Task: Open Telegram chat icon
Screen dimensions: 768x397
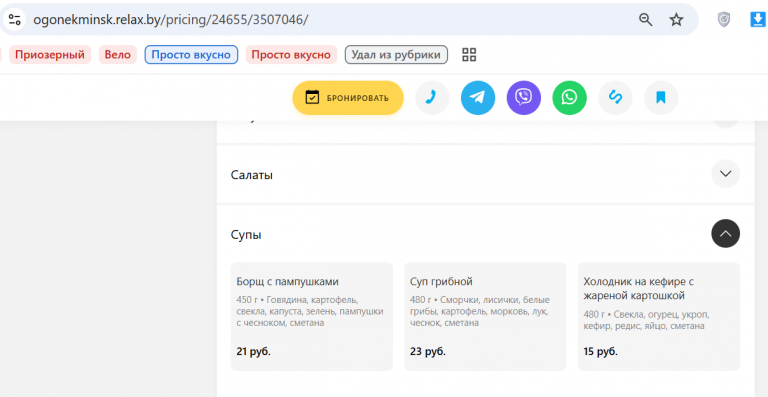Action: click(x=478, y=98)
